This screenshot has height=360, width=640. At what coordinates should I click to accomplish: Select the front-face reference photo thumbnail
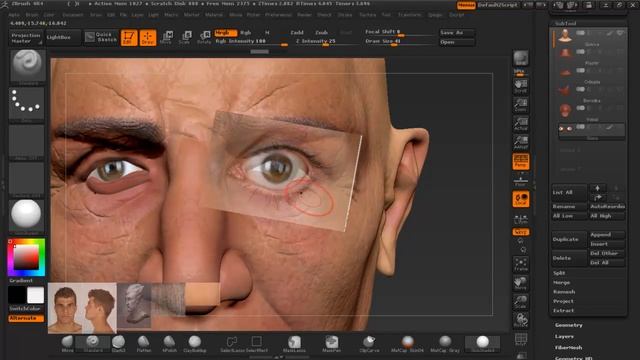pyautogui.click(x=65, y=308)
